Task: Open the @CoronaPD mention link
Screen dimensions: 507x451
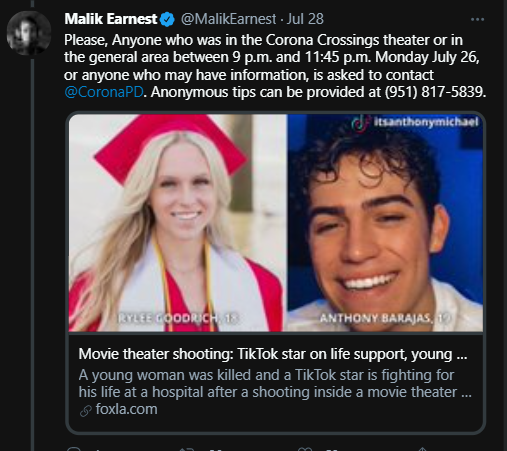Action: (x=104, y=92)
